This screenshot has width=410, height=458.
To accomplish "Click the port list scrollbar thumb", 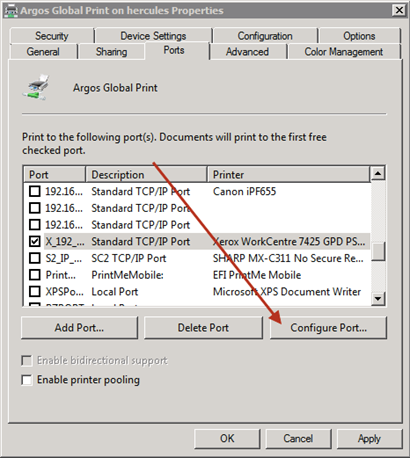I will [378, 251].
